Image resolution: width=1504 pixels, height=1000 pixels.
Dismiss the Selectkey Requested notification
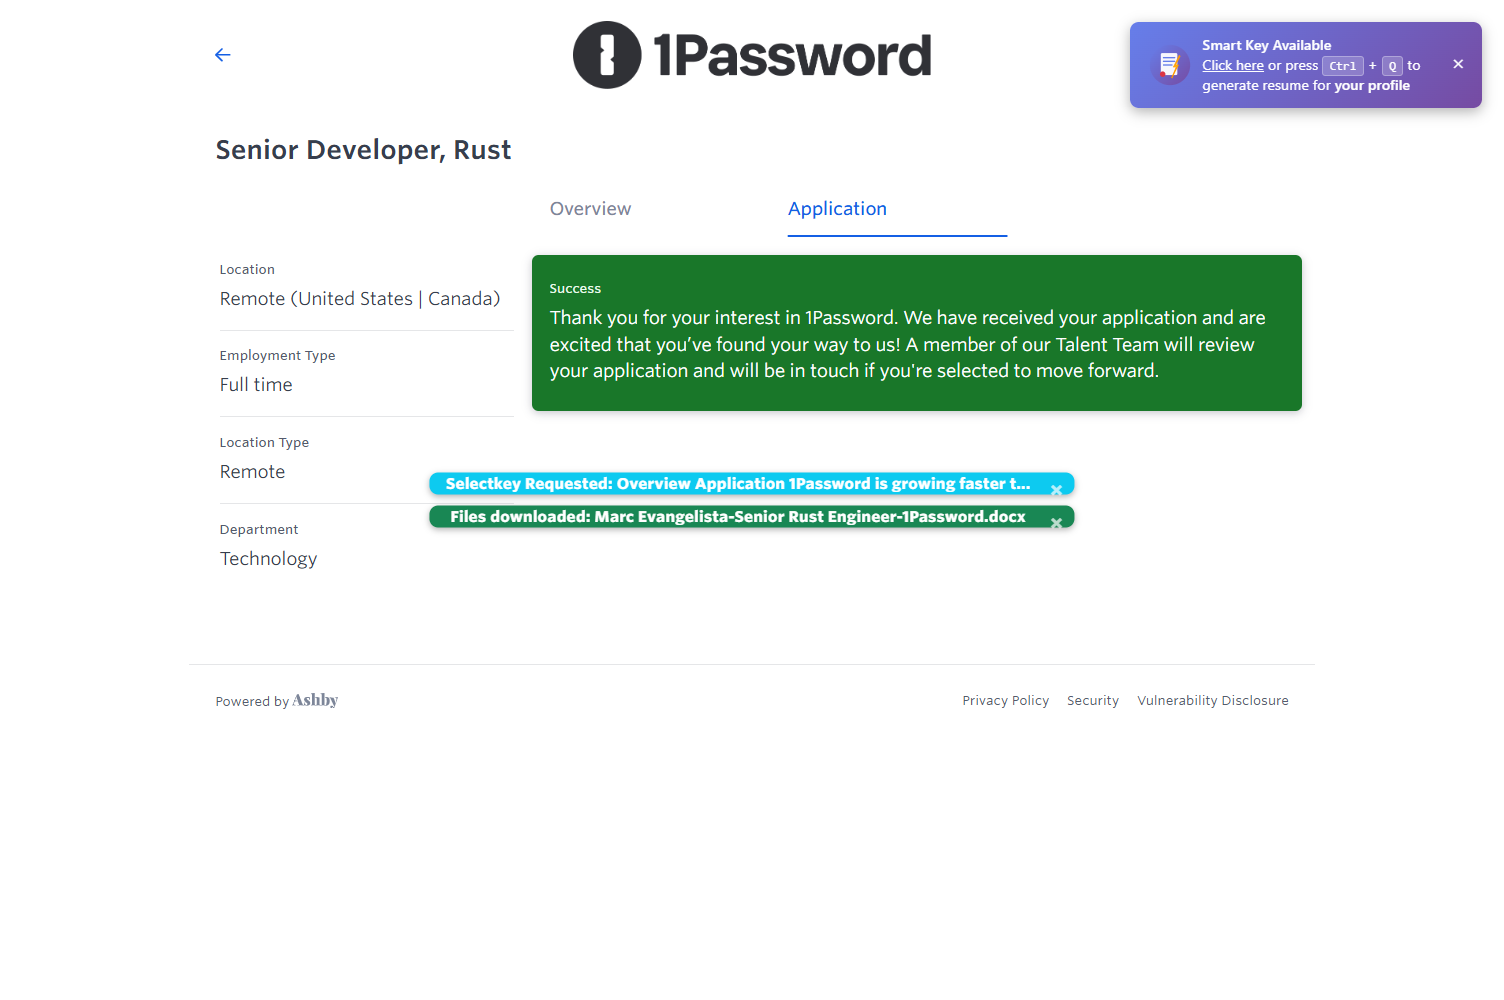1056,490
